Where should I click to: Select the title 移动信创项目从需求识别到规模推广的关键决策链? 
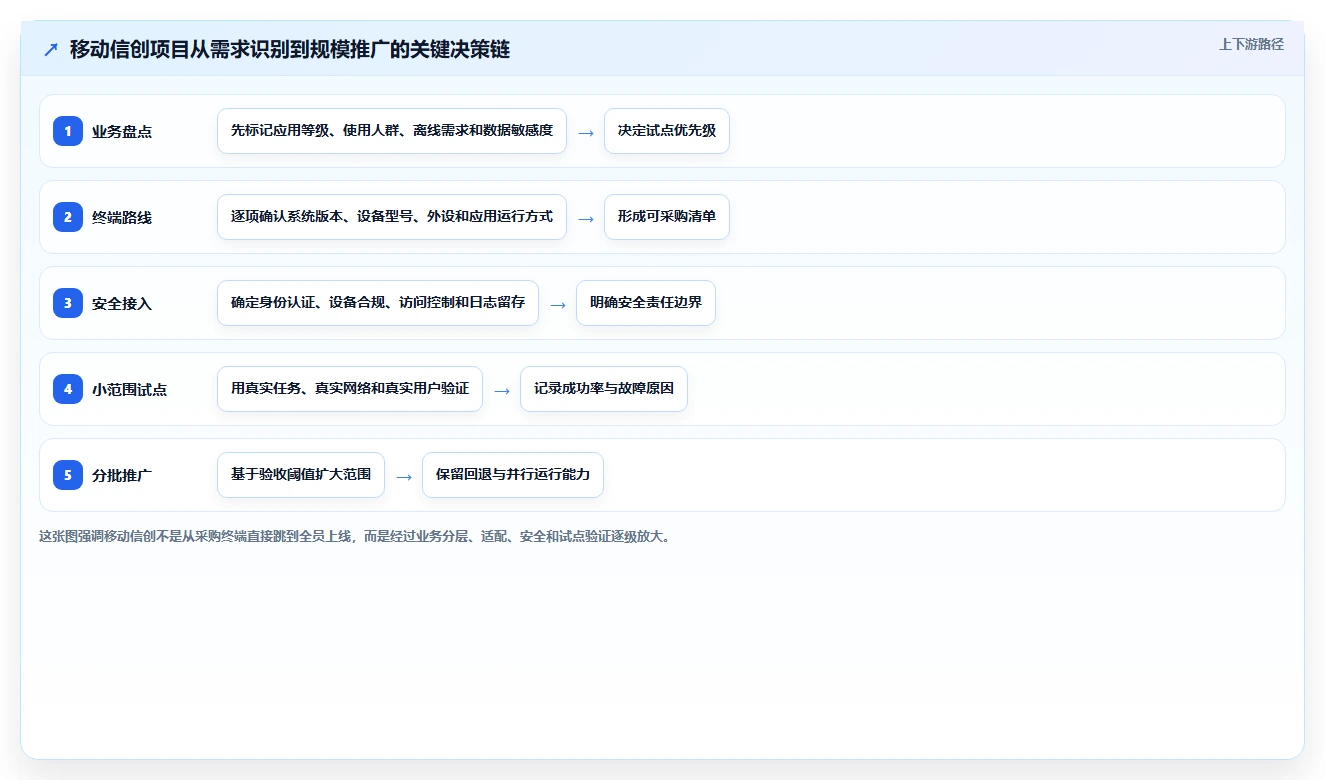click(x=290, y=49)
